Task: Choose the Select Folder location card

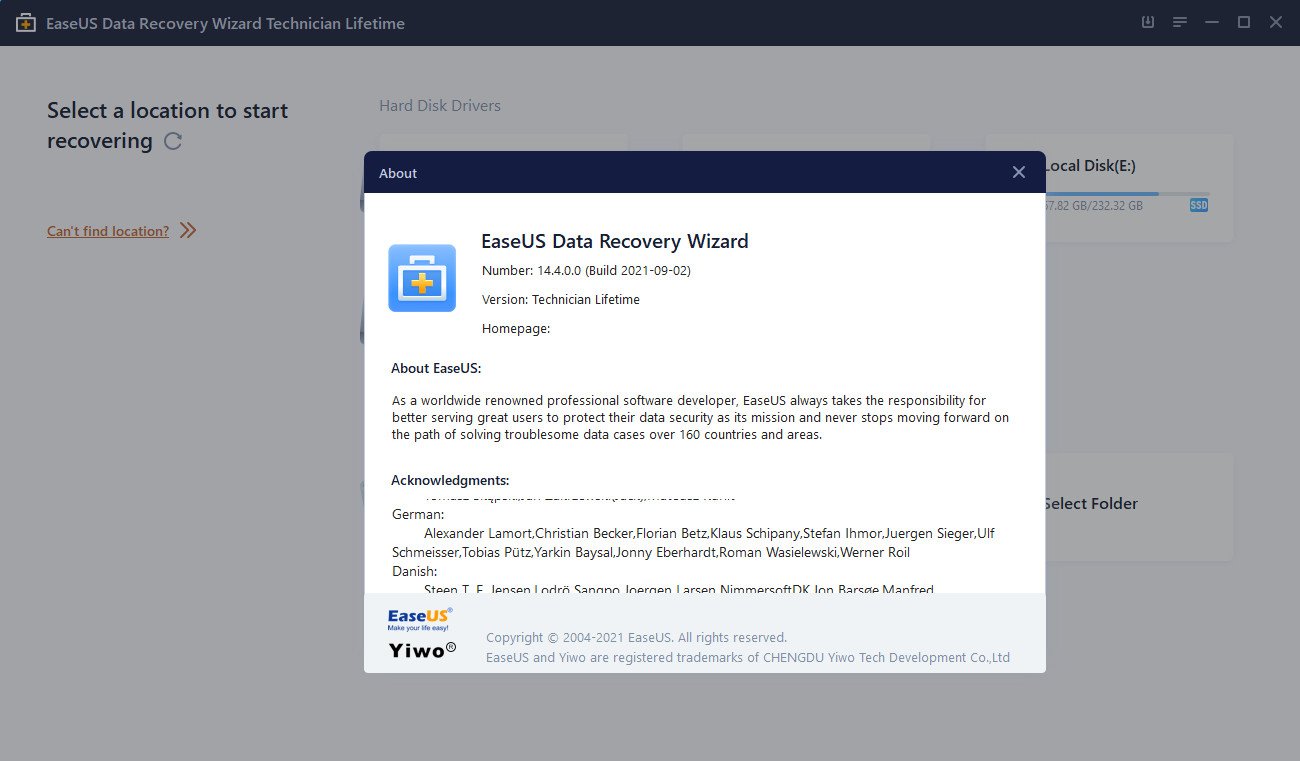Action: click(1139, 506)
